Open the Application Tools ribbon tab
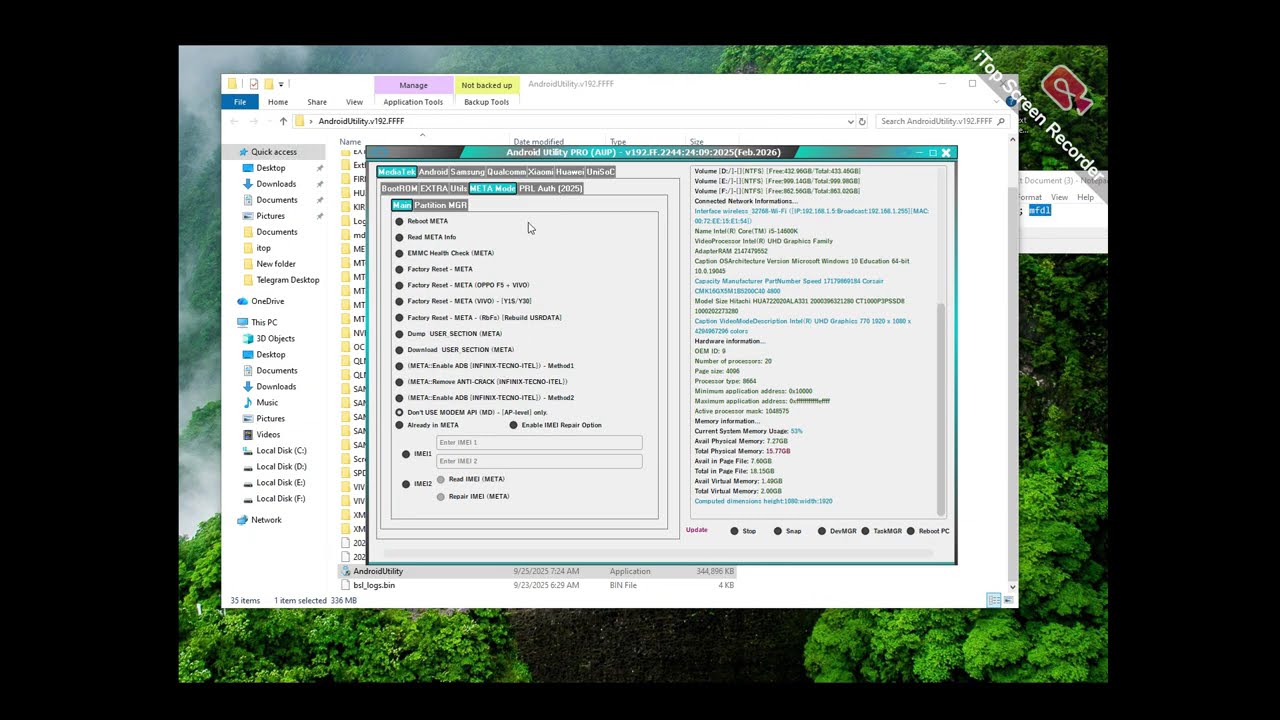Screen dimensions: 1280x720 [x=413, y=102]
